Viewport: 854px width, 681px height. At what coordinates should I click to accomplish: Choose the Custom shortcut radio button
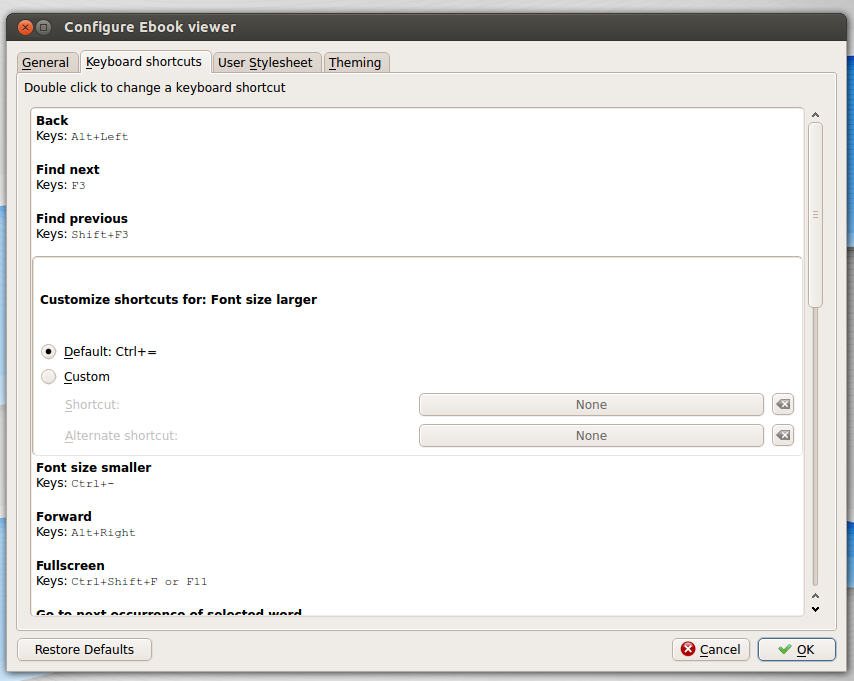[x=49, y=377]
